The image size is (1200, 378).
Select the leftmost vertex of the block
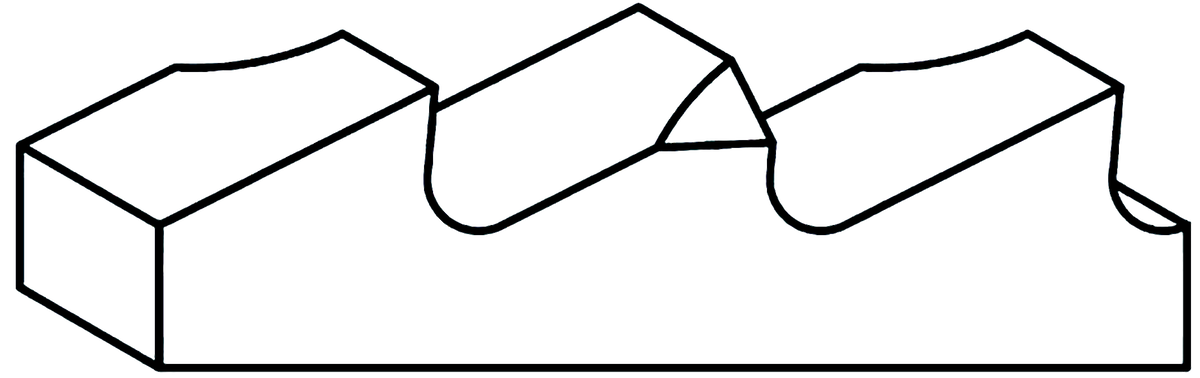click(20, 146)
